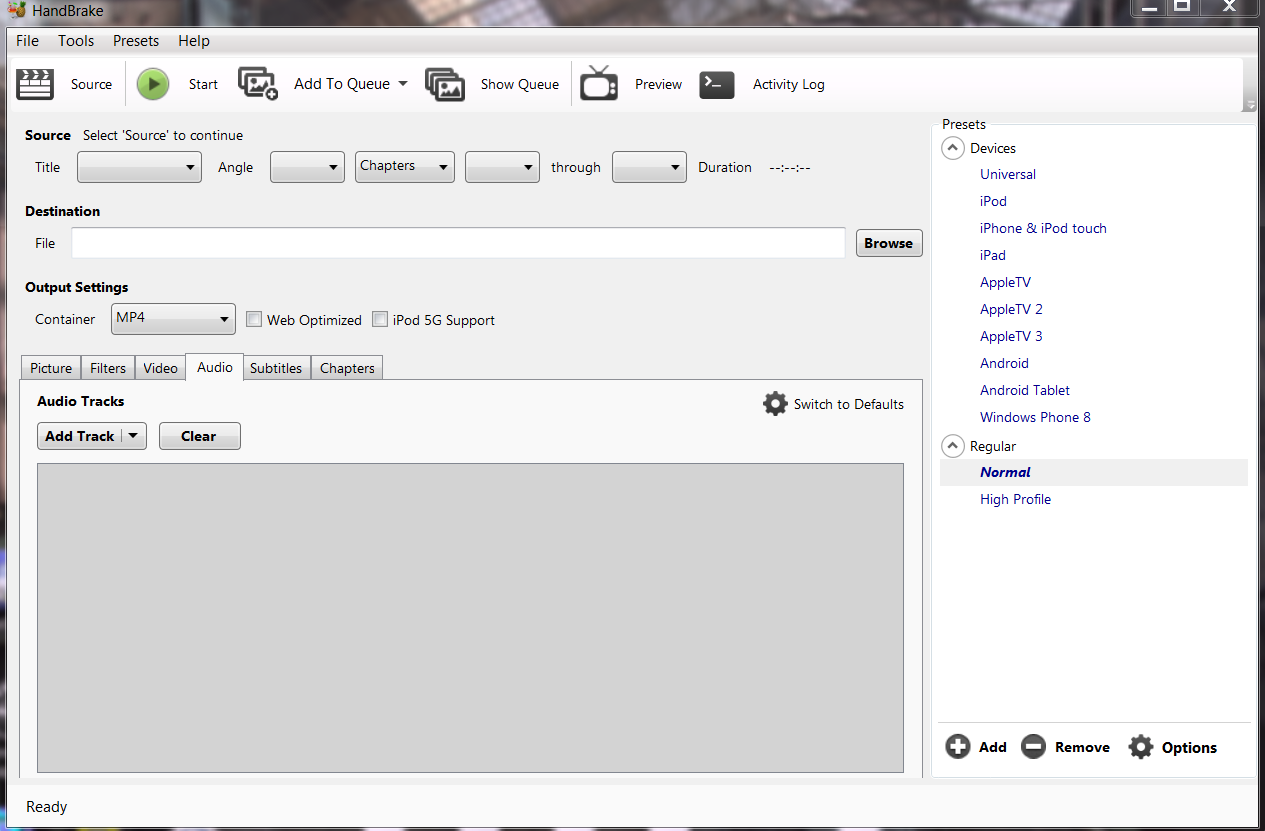The width and height of the screenshot is (1265, 831).
Task: Select the High Profile preset
Action: 1015,499
